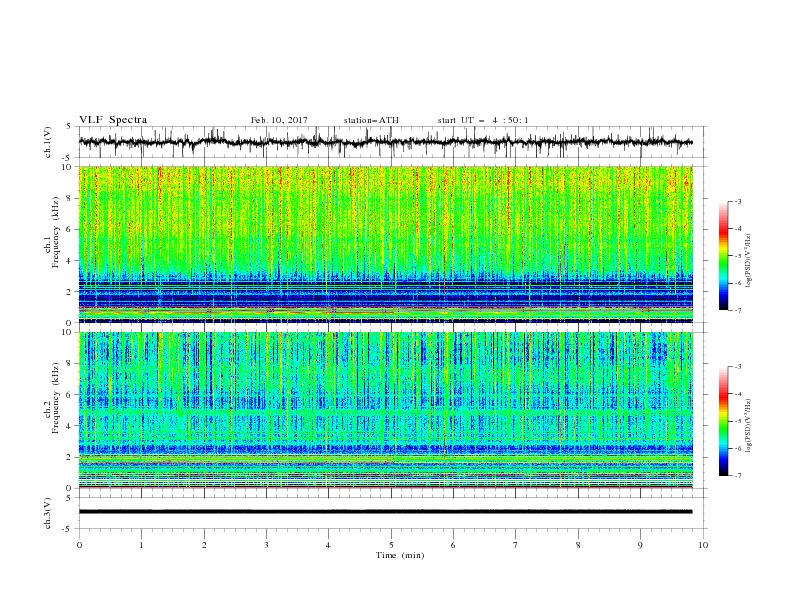
Task: Click the time axis tick label "7"
Action: (x=516, y=545)
